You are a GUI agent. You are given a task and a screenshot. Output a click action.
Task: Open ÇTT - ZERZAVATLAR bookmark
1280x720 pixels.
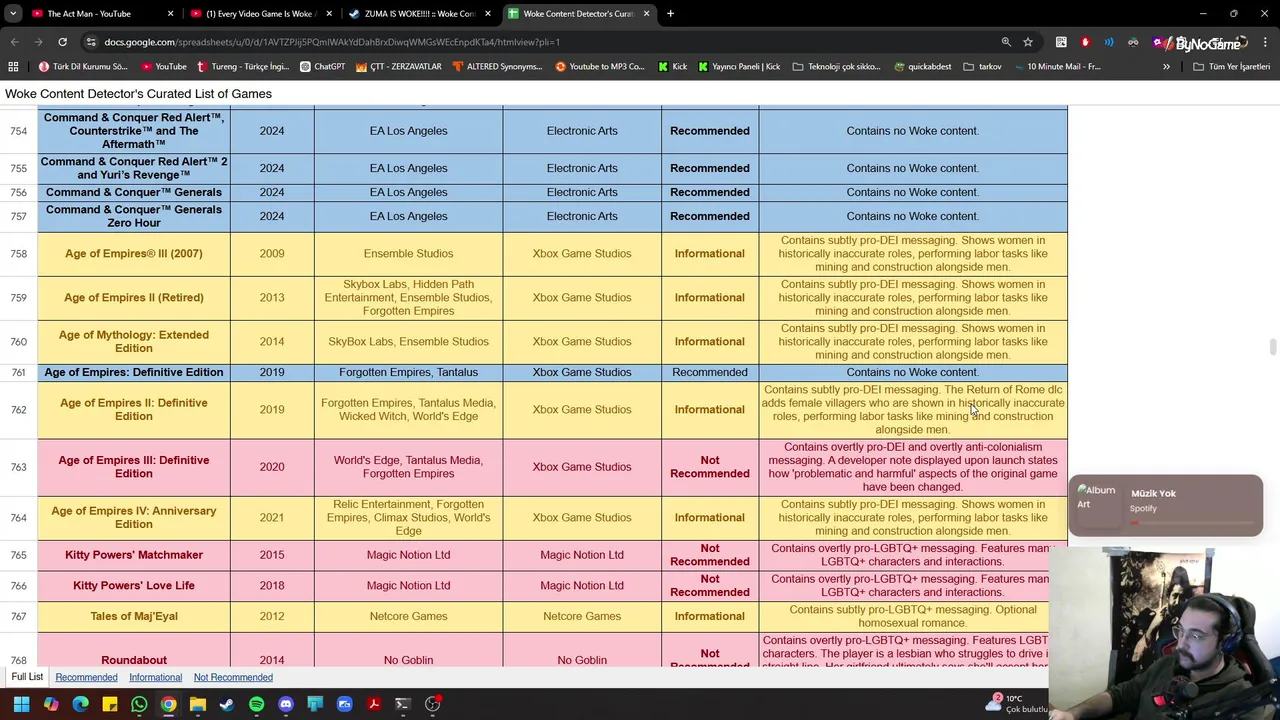click(398, 67)
